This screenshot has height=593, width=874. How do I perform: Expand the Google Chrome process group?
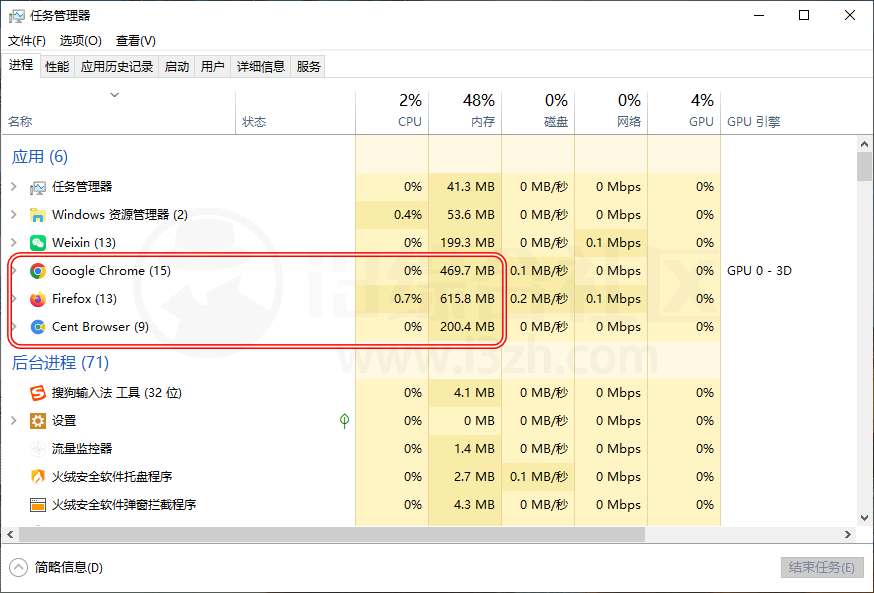[x=13, y=271]
